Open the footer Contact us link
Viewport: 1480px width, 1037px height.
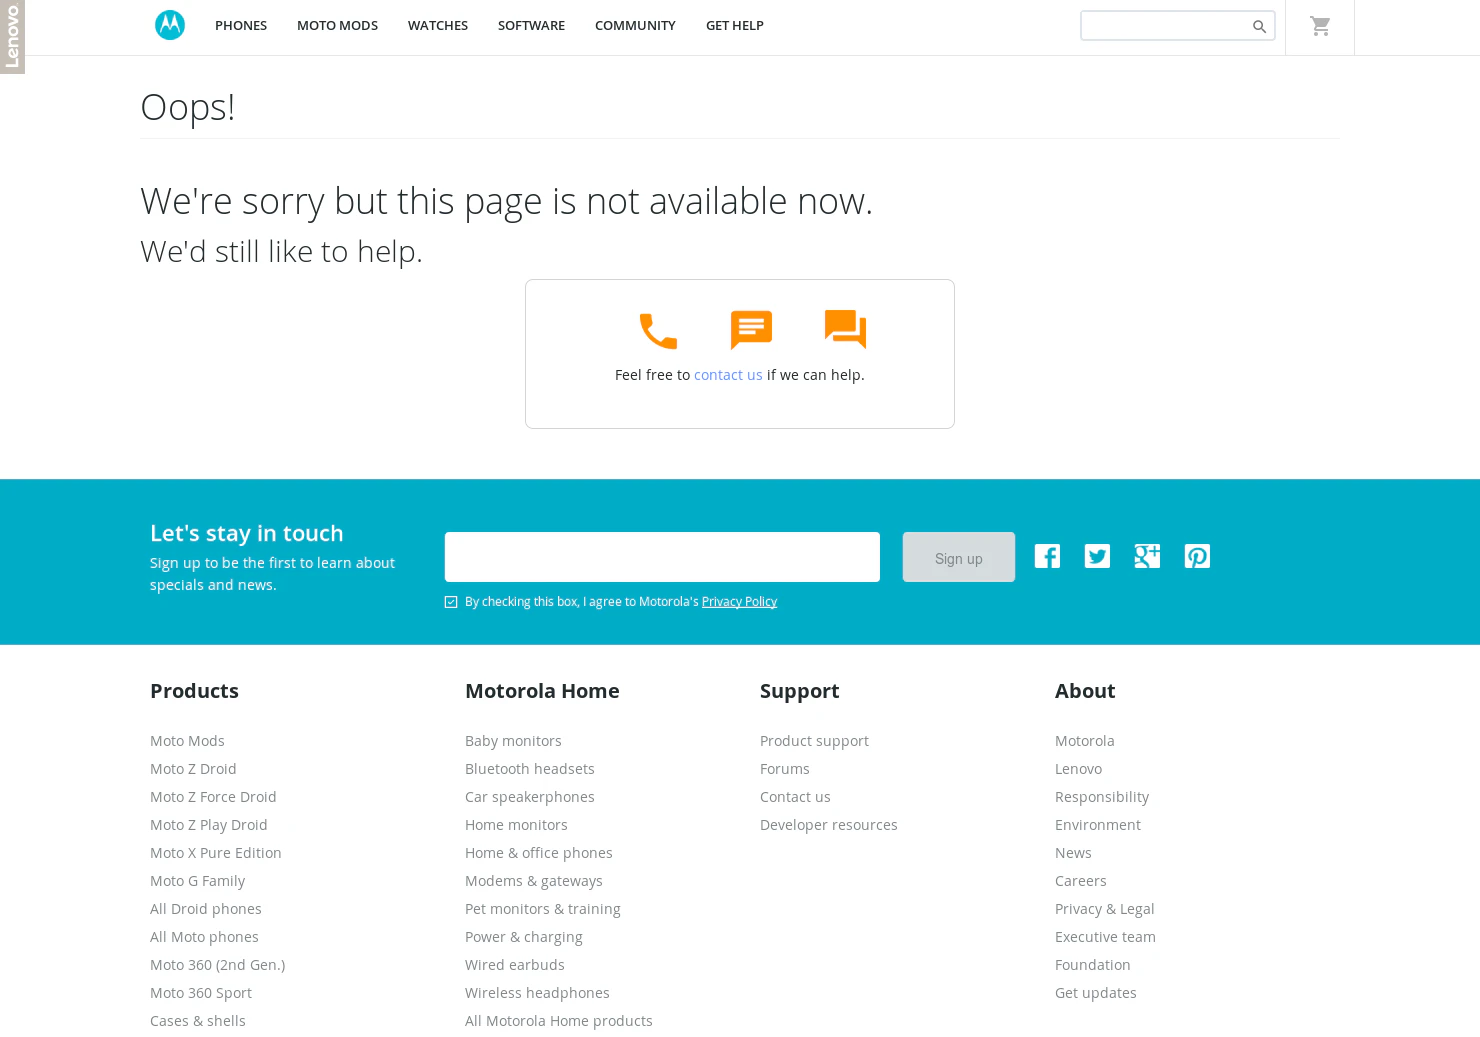coord(795,797)
